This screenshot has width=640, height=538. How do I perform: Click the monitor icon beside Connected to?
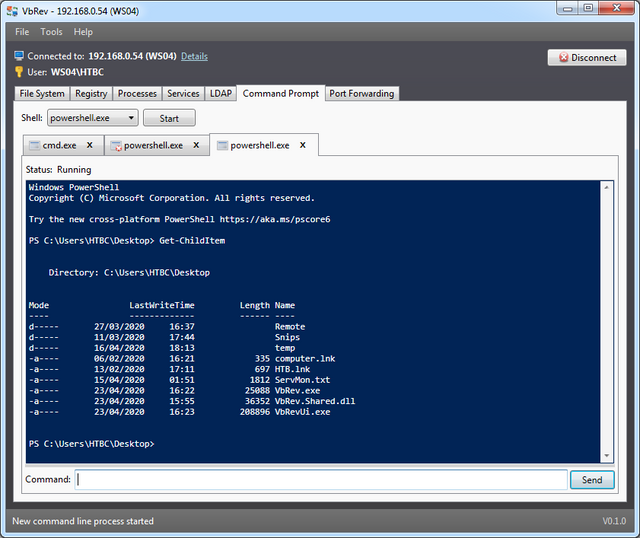point(19,57)
